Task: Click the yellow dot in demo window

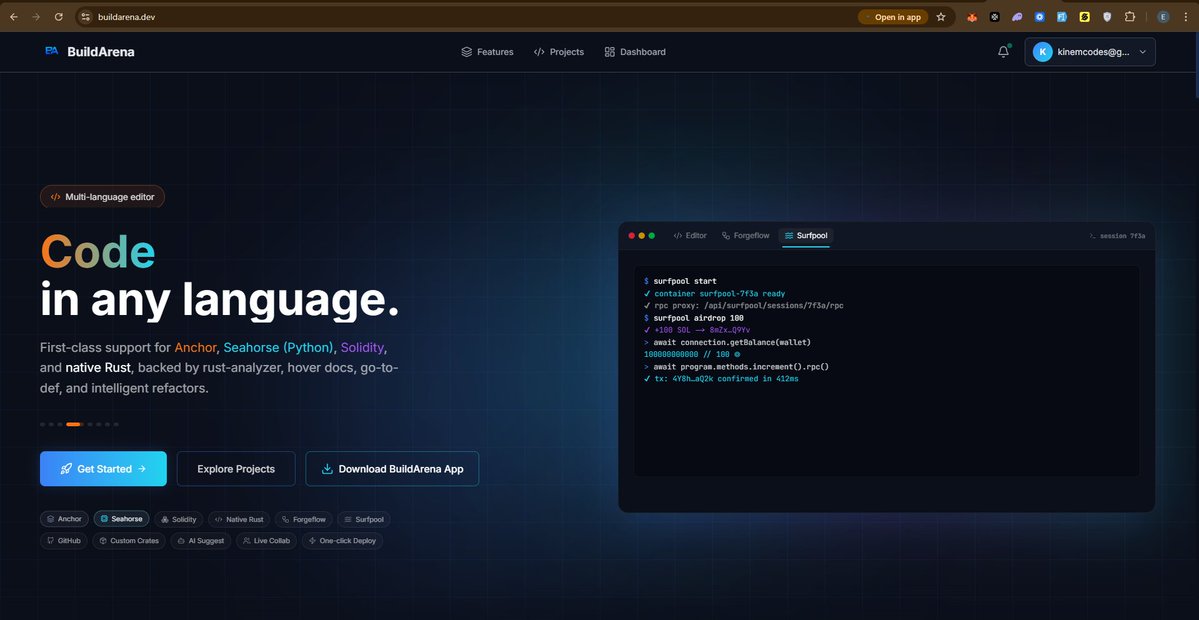Action: (x=642, y=235)
